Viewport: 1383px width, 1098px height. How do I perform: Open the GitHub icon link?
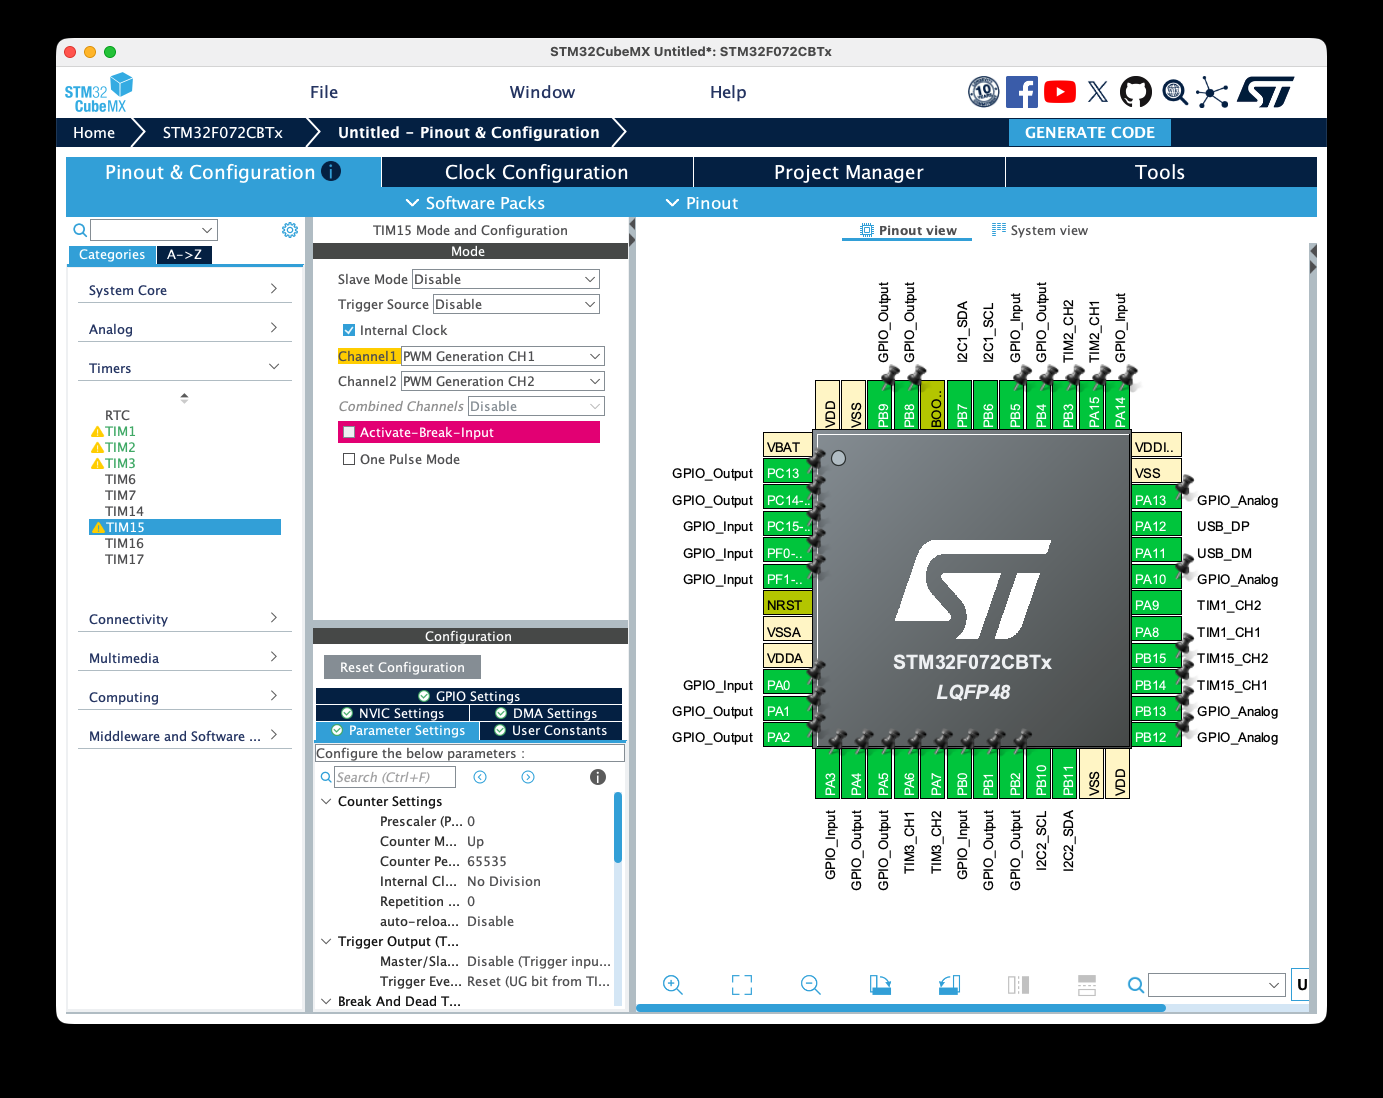[1135, 92]
